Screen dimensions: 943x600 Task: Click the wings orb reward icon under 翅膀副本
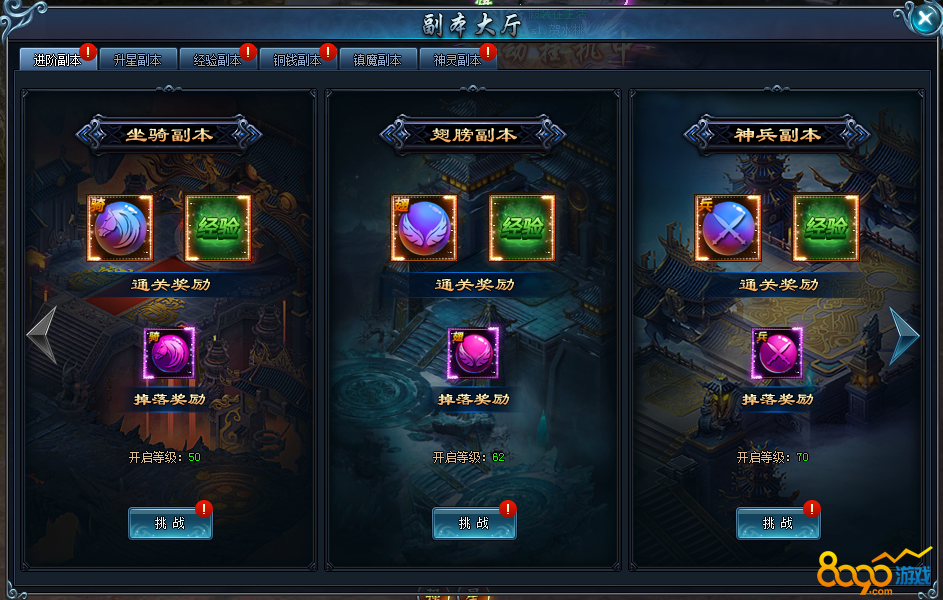pos(424,228)
